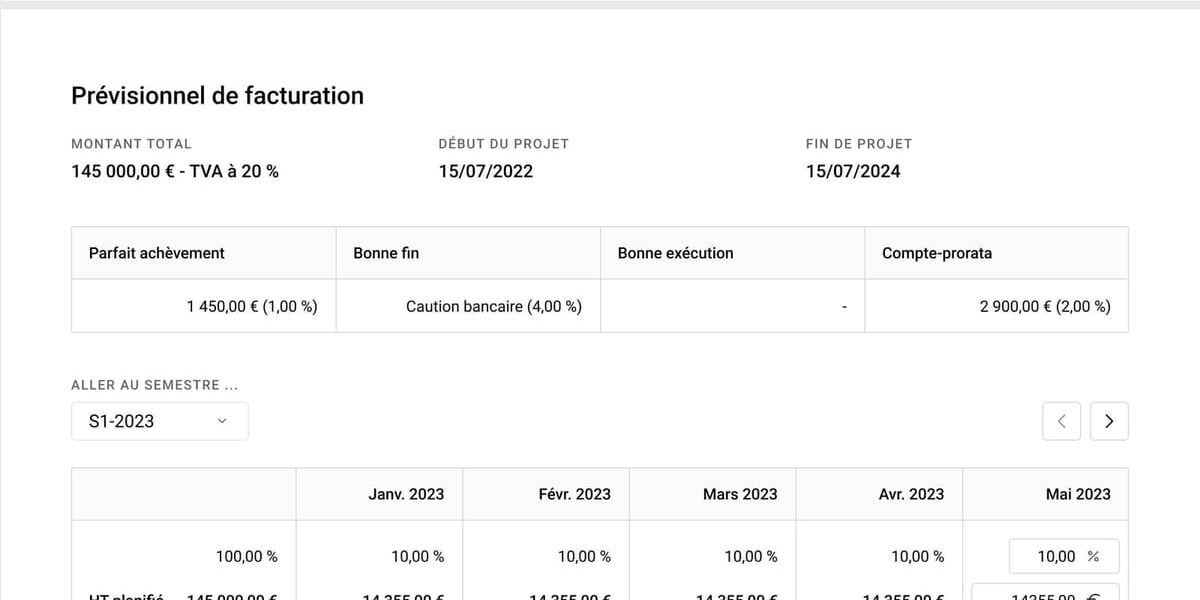Open the S1-2023 semester dropdown
Image resolution: width=1200 pixels, height=600 pixels.
coord(159,421)
